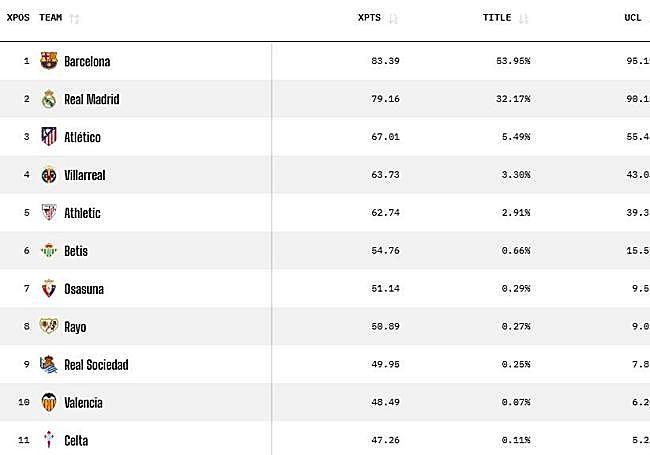
Task: Sort table using TITLE sort arrows
Action: pos(524,18)
